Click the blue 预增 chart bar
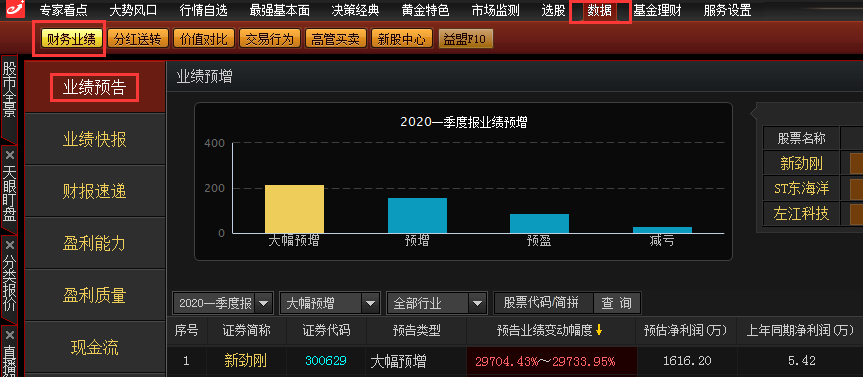The height and width of the screenshot is (377, 863). point(417,216)
